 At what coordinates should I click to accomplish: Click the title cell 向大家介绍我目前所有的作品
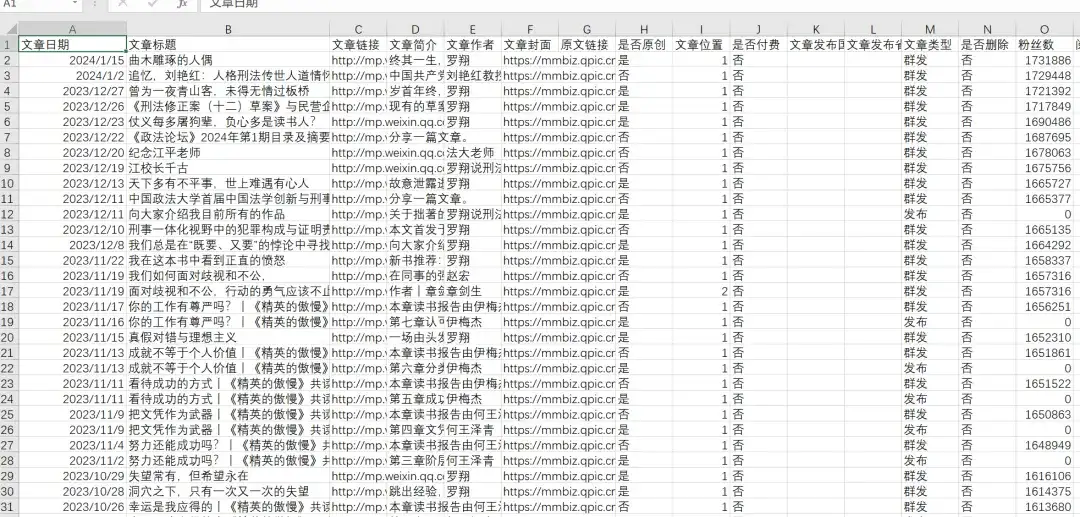point(228,214)
